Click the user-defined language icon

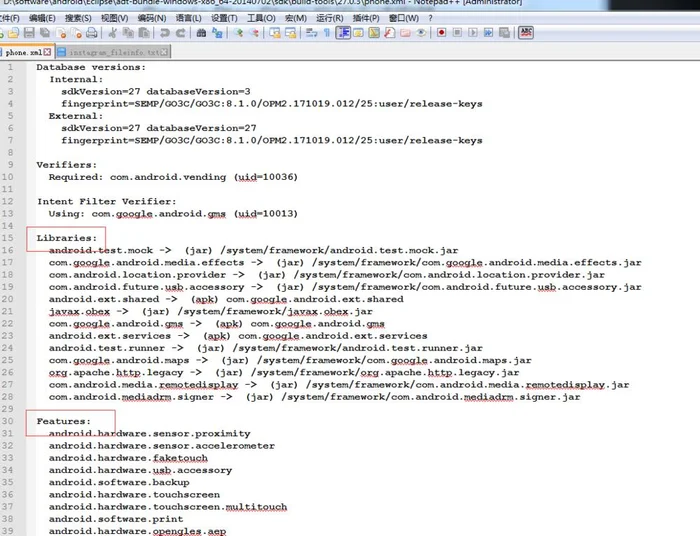(x=358, y=33)
